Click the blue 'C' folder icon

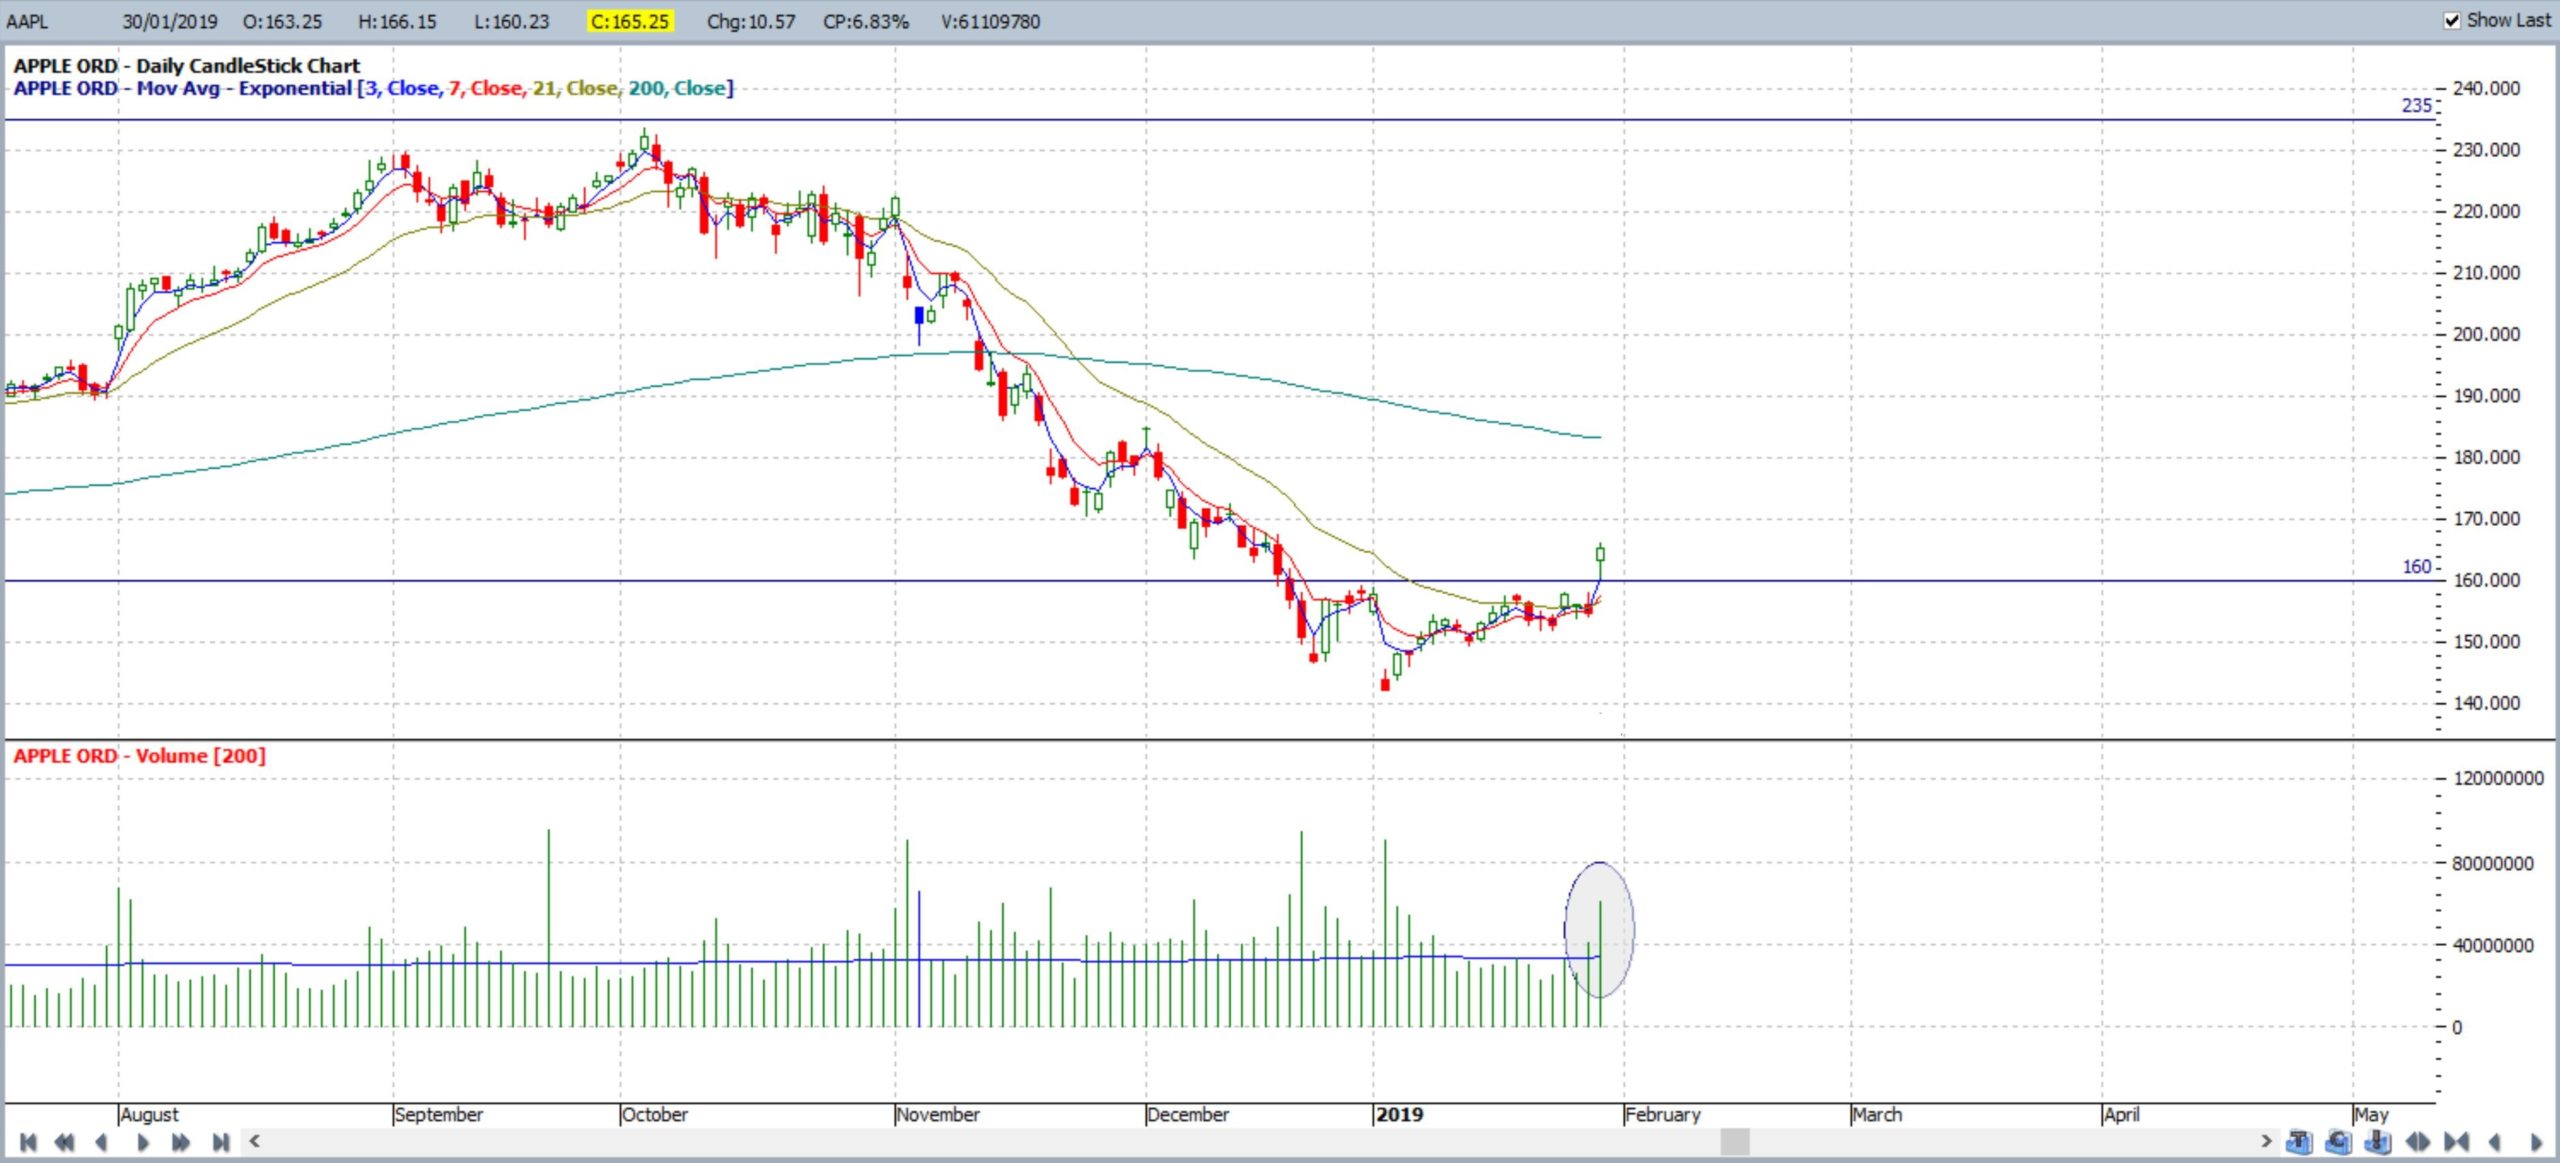[x=2339, y=1141]
